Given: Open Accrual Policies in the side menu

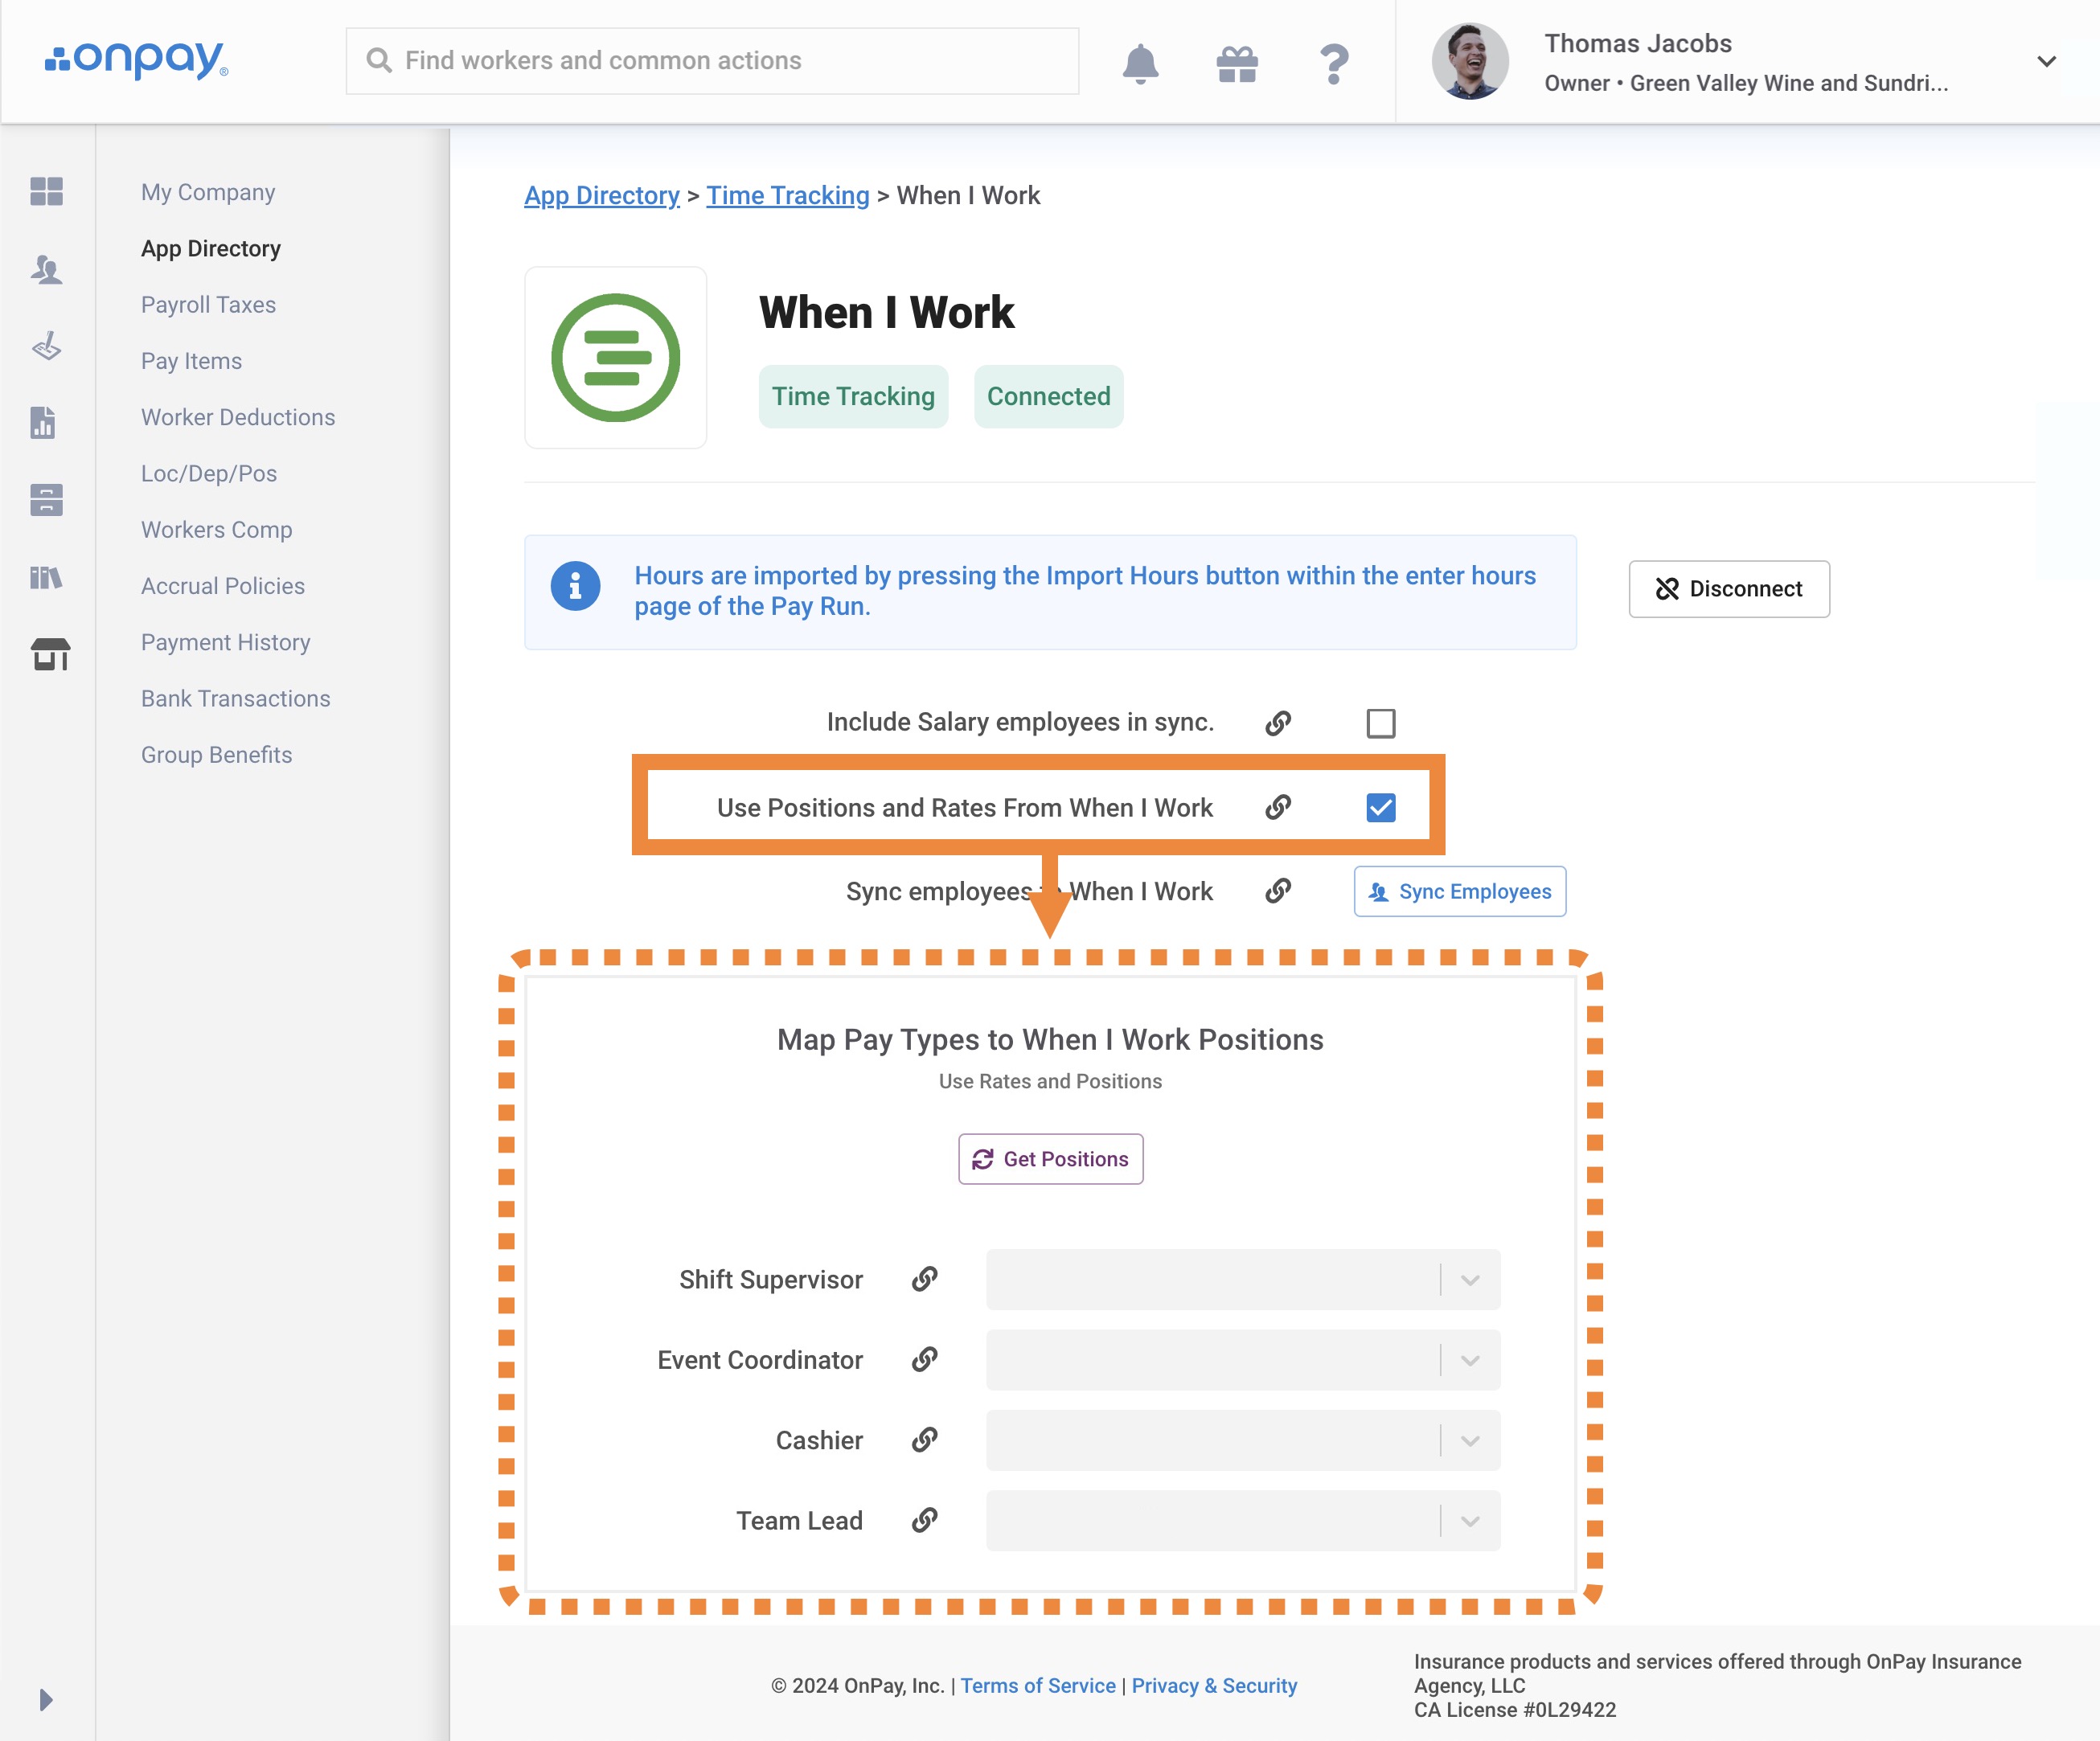Looking at the screenshot, I should (223, 585).
